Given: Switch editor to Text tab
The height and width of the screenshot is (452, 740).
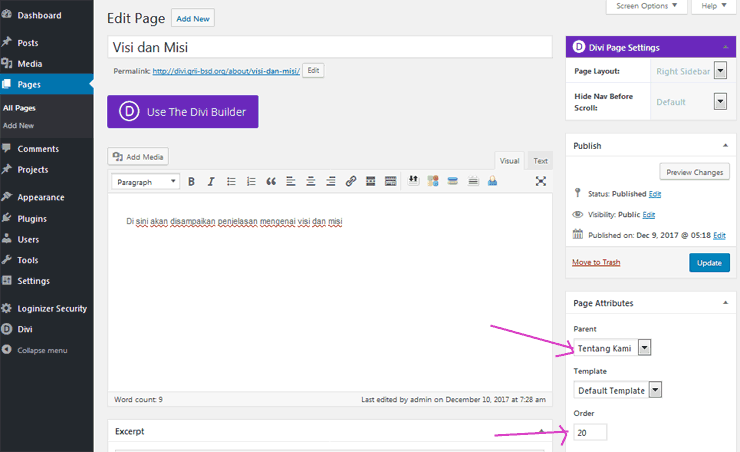Looking at the screenshot, I should pyautogui.click(x=540, y=161).
